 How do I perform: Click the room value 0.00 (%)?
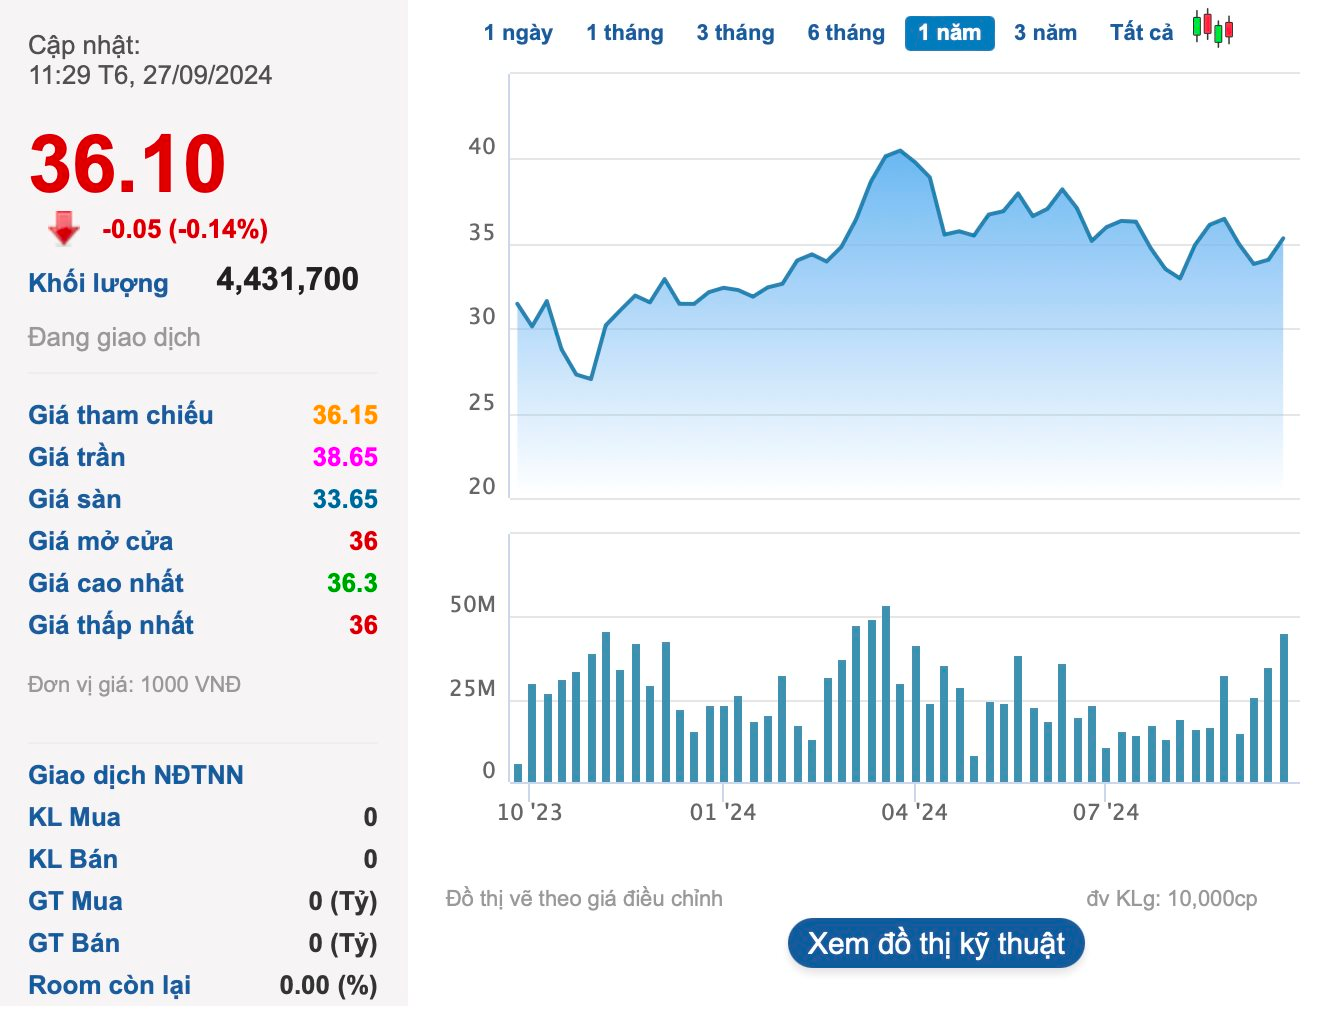328,985
